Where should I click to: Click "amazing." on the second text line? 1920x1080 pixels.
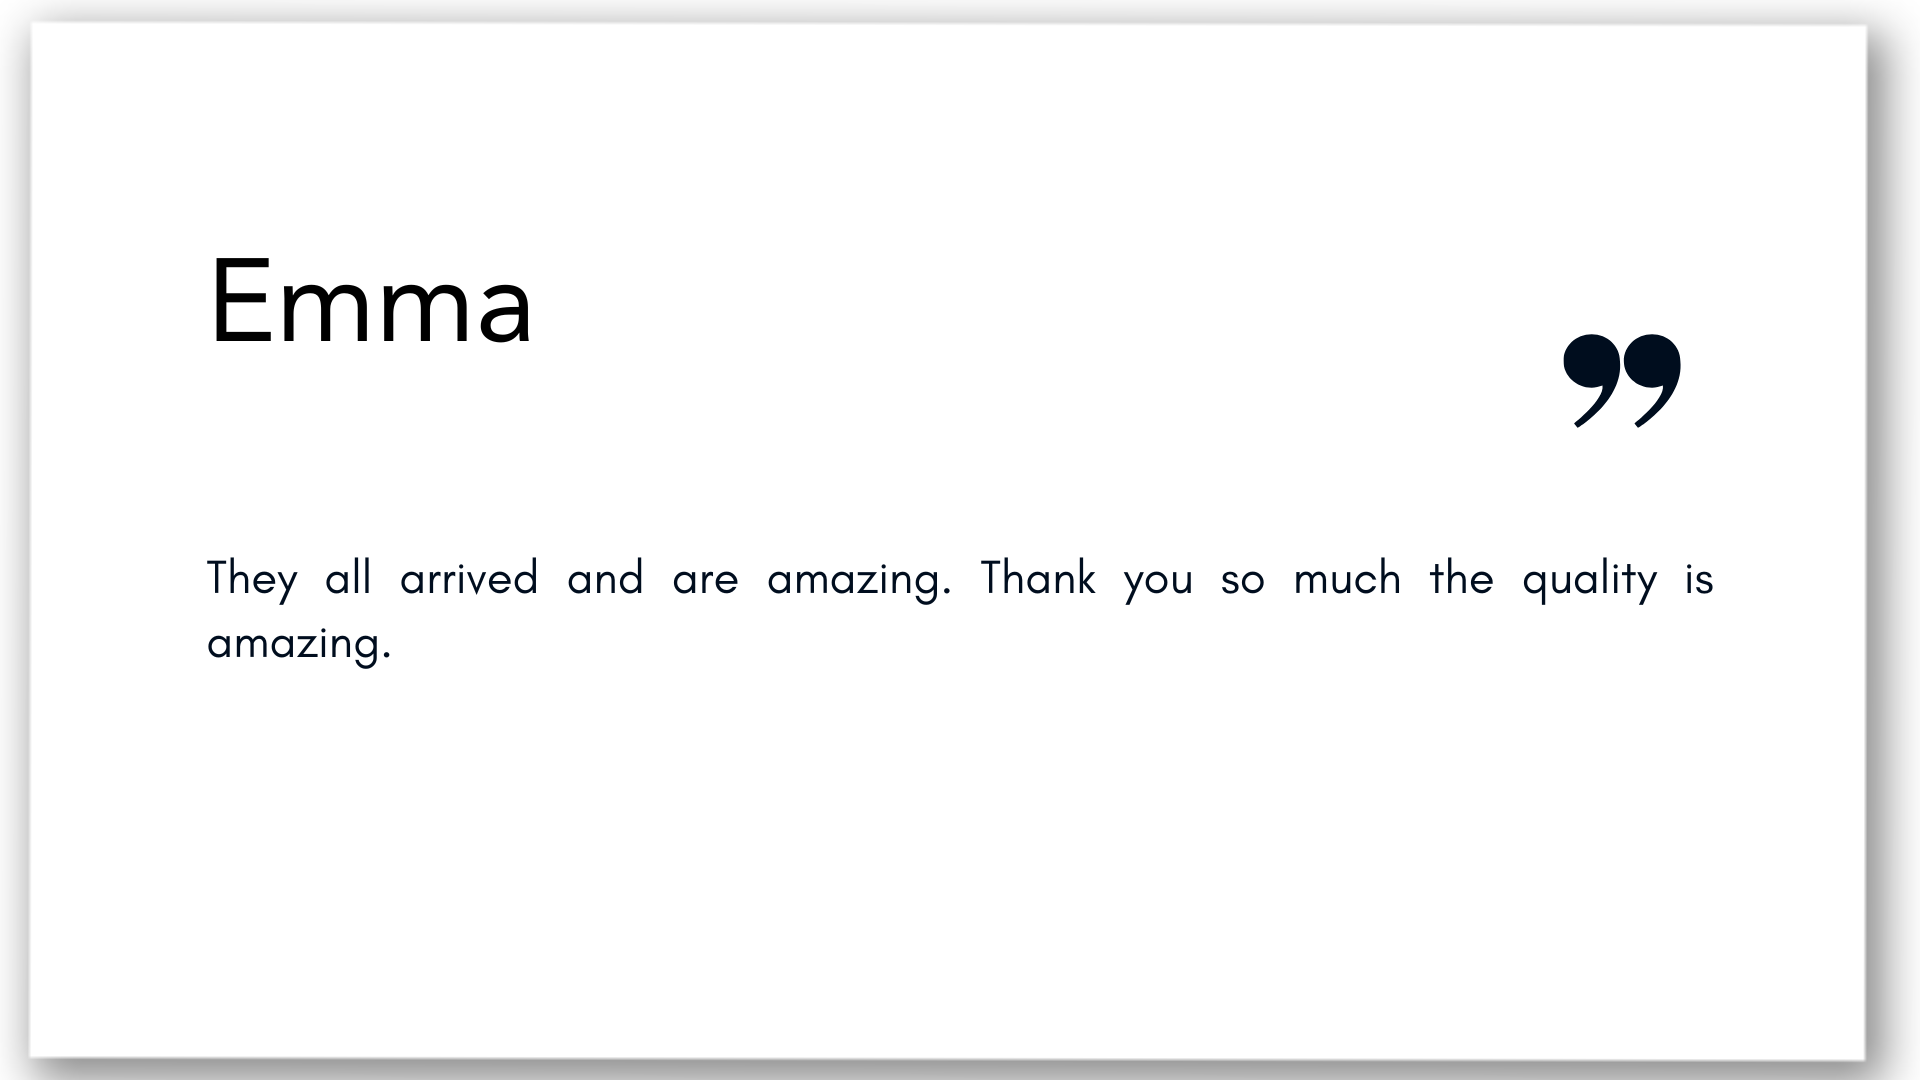pos(298,644)
